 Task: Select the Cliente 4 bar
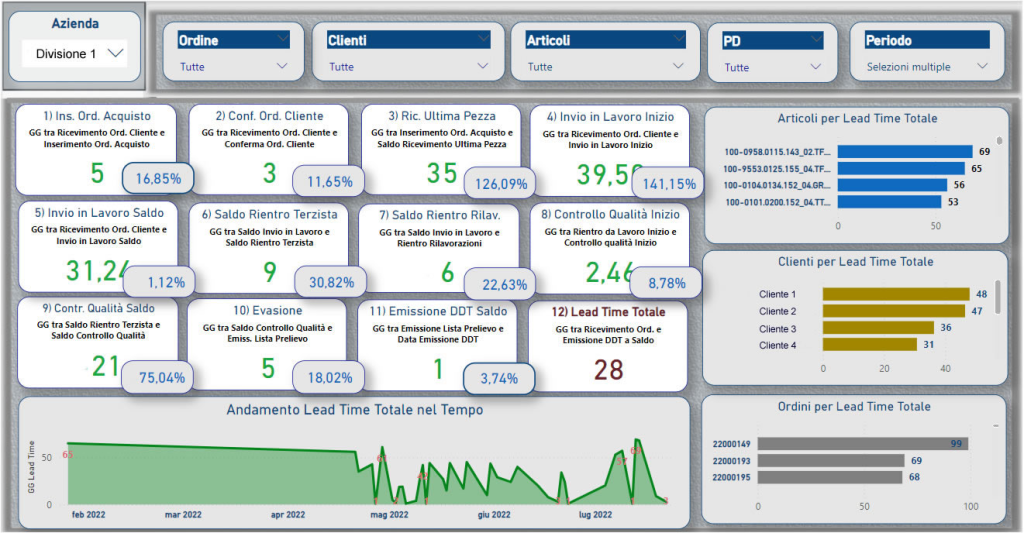point(869,345)
